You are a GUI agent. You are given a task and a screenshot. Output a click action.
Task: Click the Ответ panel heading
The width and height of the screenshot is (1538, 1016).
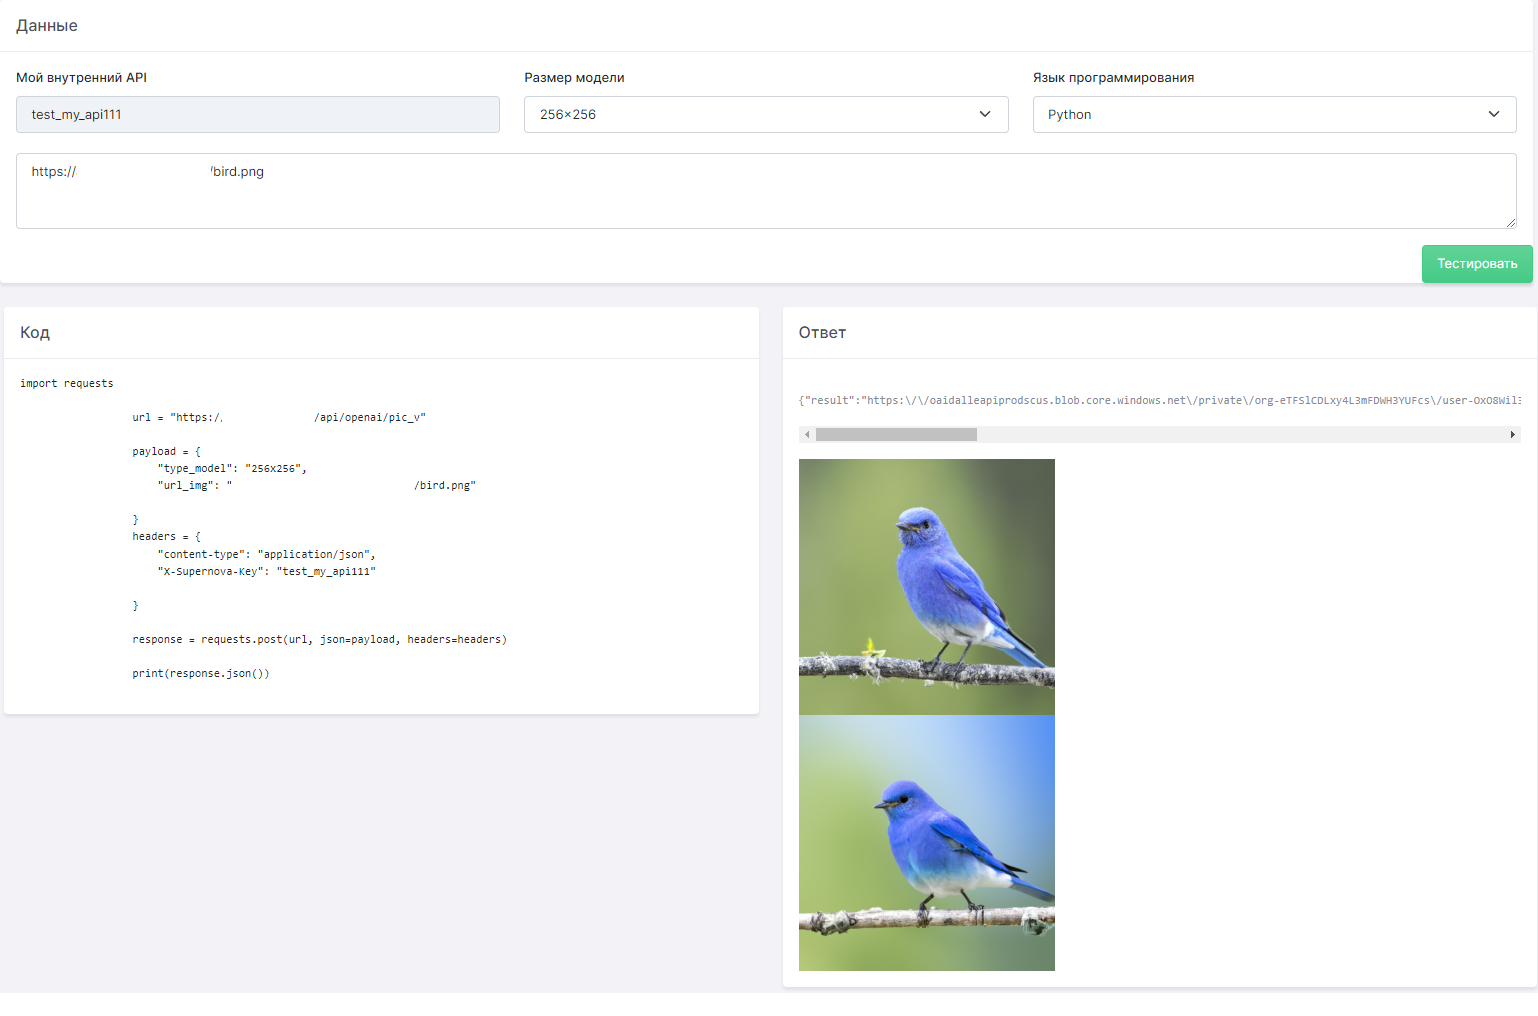[822, 333]
